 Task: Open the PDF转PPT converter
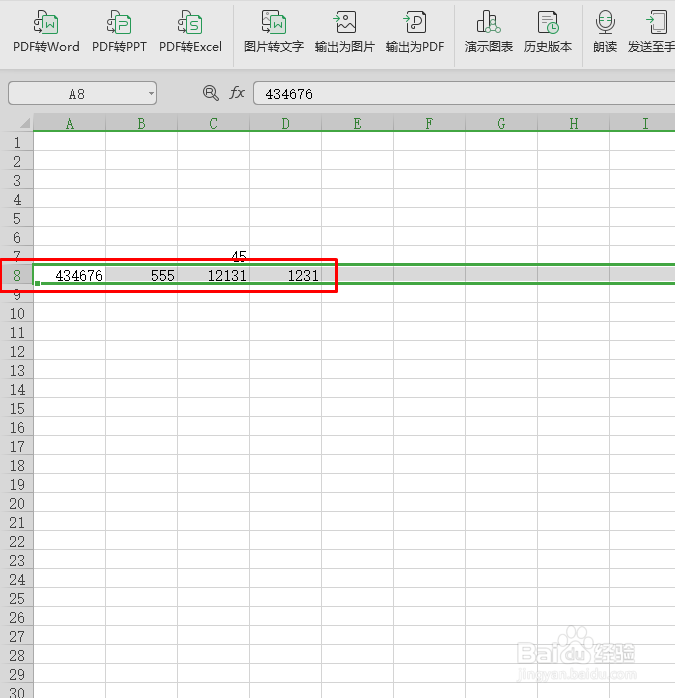(x=119, y=32)
